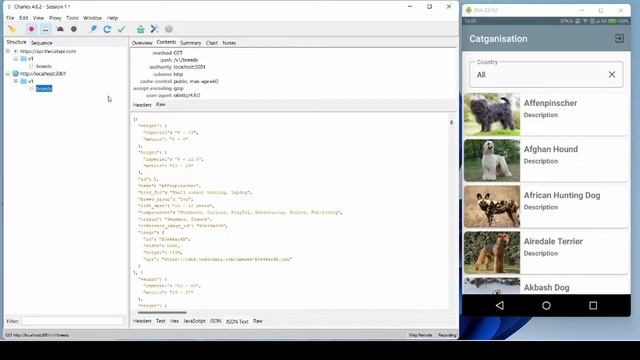Toggle breakpoints with the hexagon icon
This screenshot has width=640, height=360.
pyautogui.click(x=74, y=29)
